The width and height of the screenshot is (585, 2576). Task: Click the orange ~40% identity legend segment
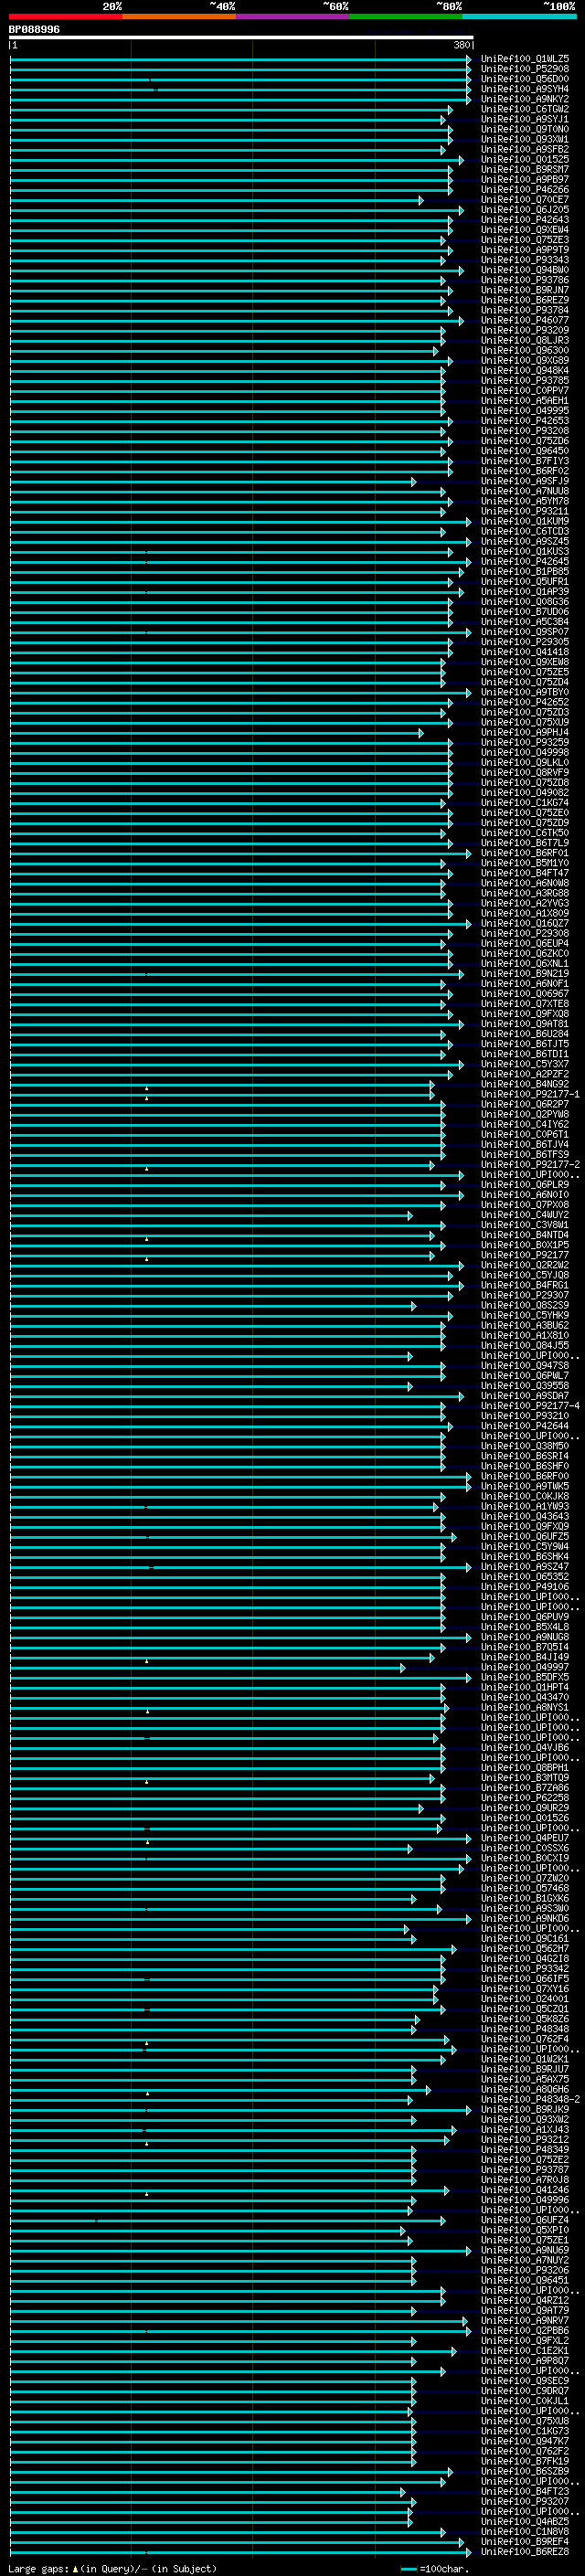click(179, 16)
